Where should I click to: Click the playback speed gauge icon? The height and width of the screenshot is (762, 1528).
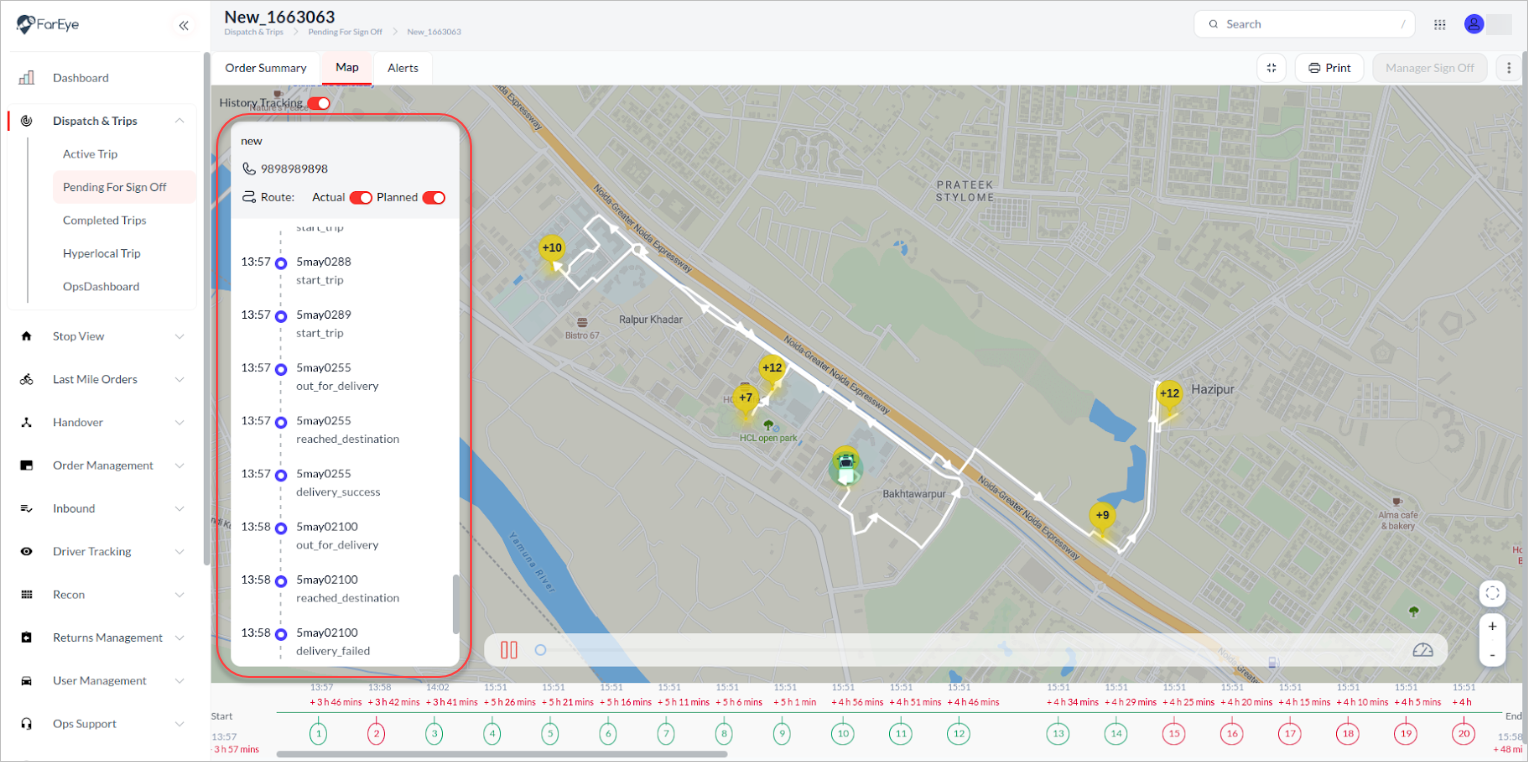[x=1423, y=650]
